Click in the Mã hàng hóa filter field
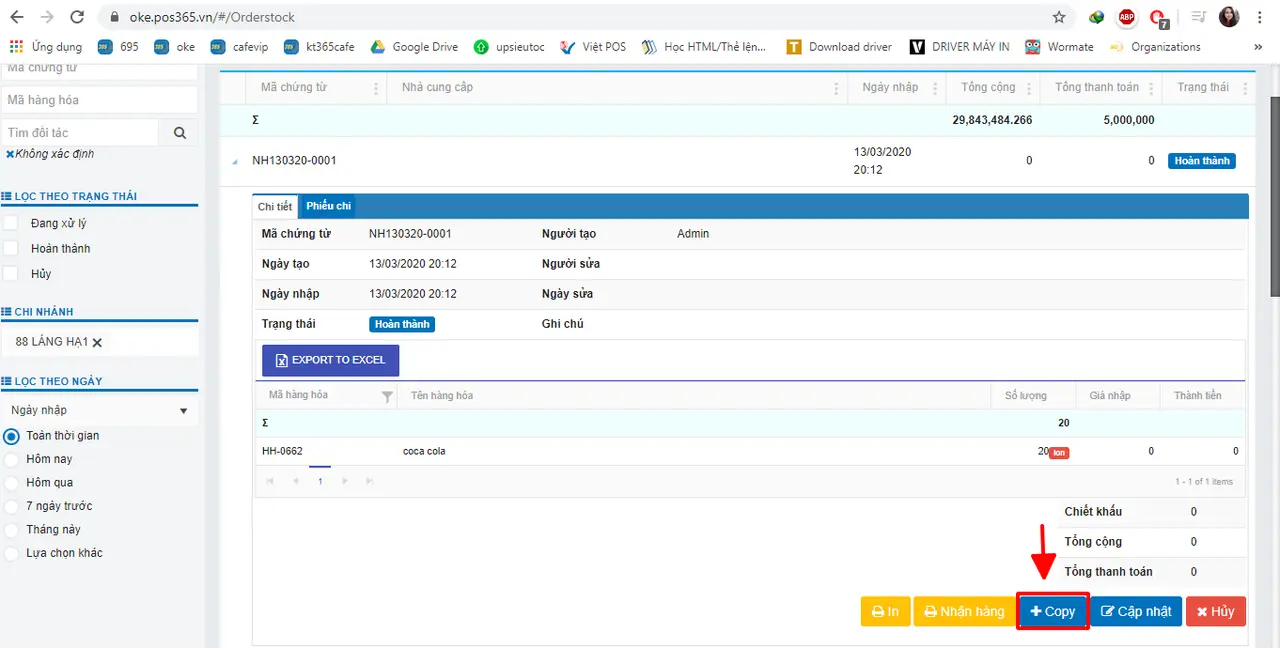This screenshot has height=648, width=1280. 99,100
